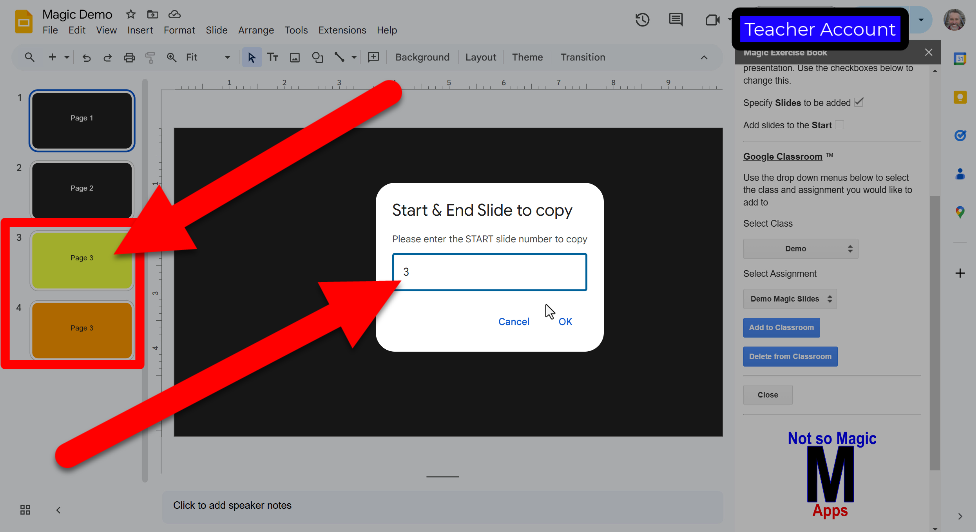Star the Magic Demo presentation
Image resolution: width=976 pixels, height=532 pixels.
point(131,14)
